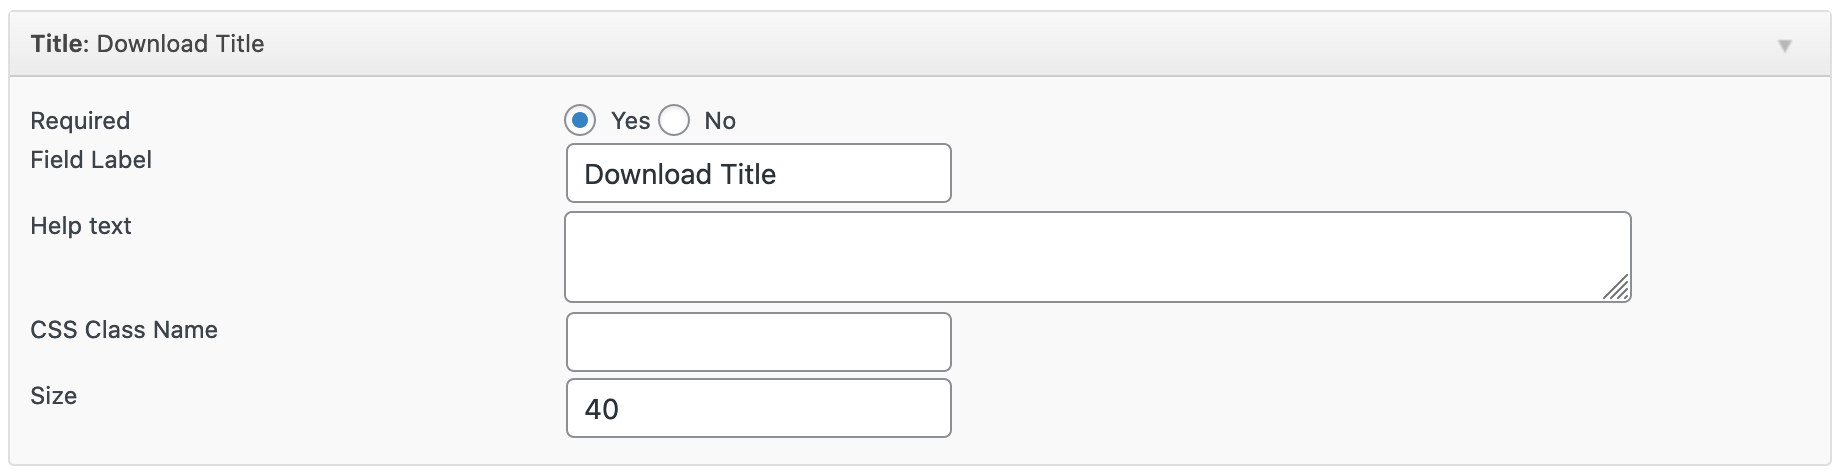Viewport: 1840px width, 473px height.
Task: Click the Size input containing 40
Action: 758,408
